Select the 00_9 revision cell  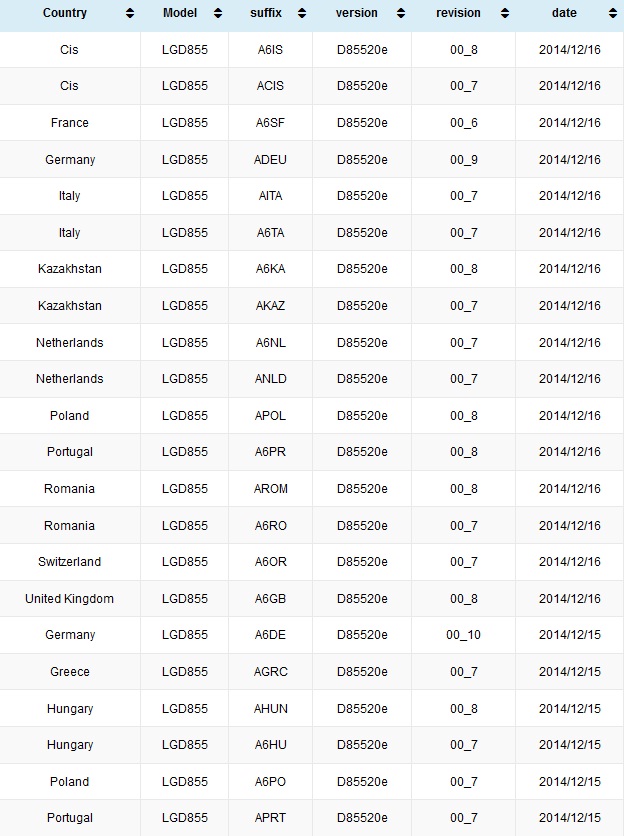click(x=463, y=159)
